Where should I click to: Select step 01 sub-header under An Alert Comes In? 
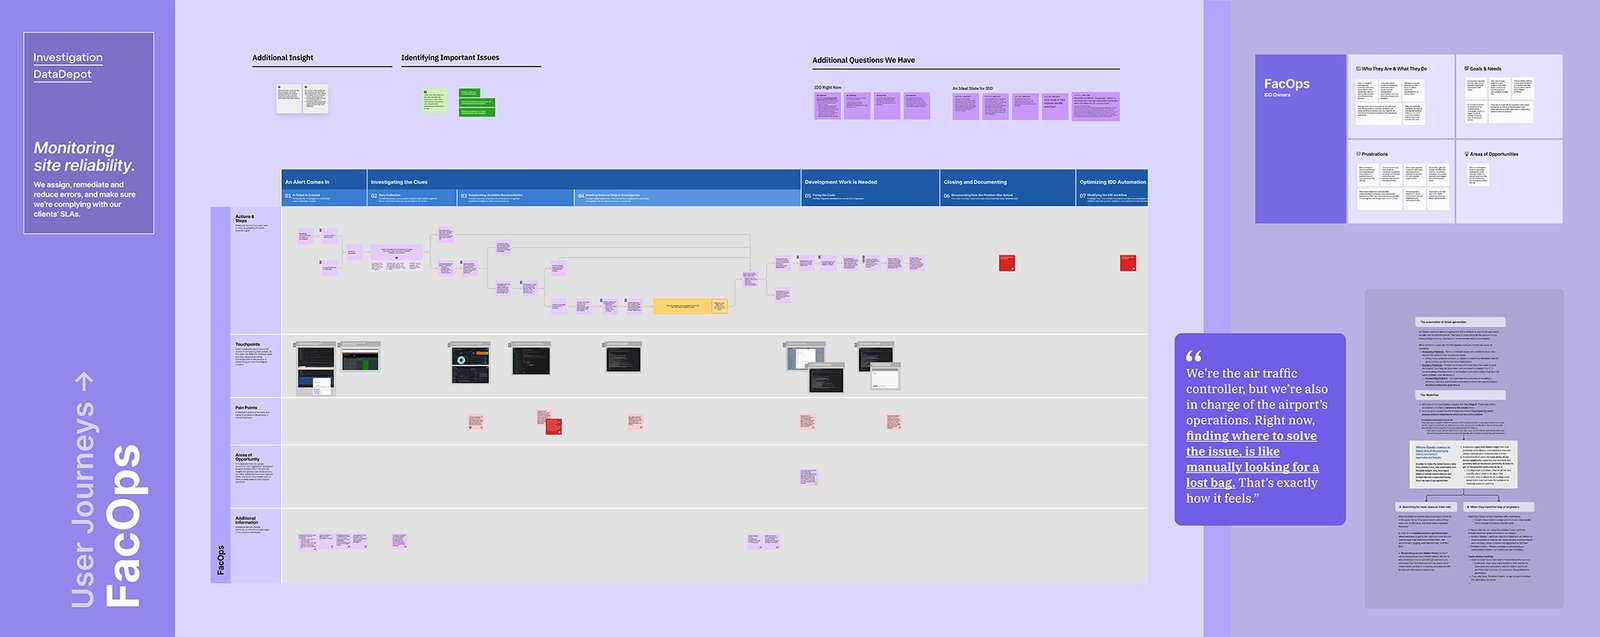pos(324,197)
